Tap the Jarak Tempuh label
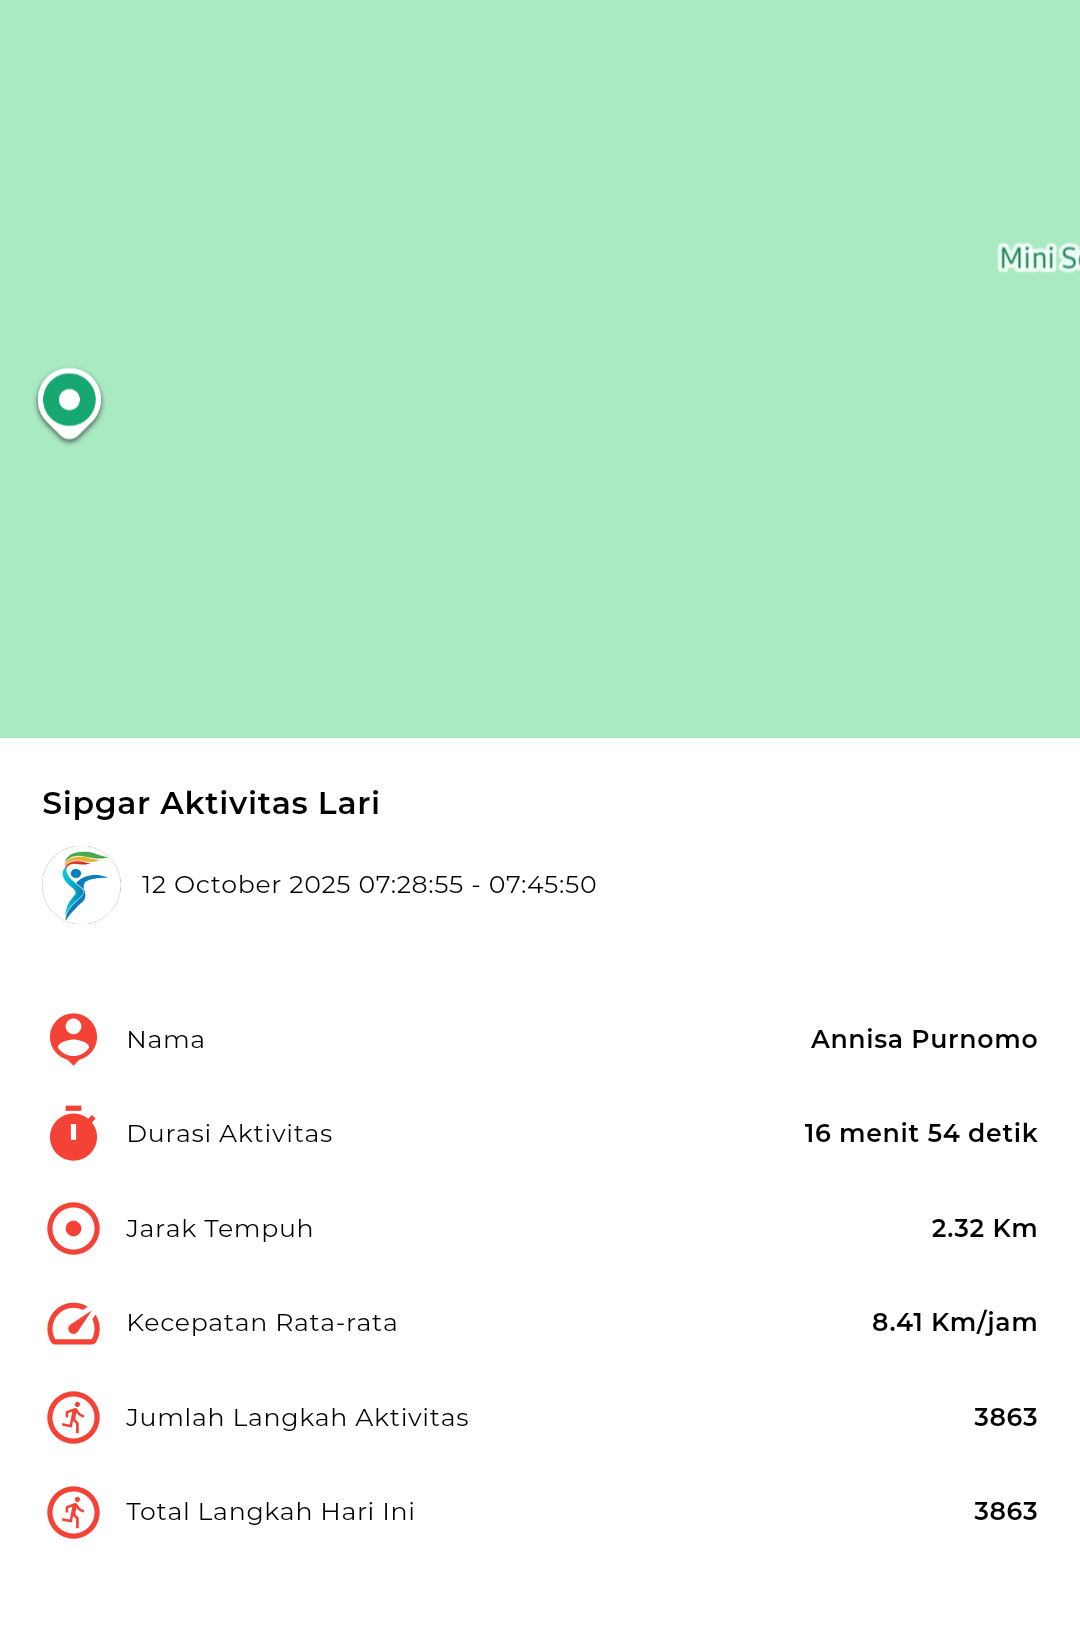The image size is (1080, 1633). coord(219,1228)
